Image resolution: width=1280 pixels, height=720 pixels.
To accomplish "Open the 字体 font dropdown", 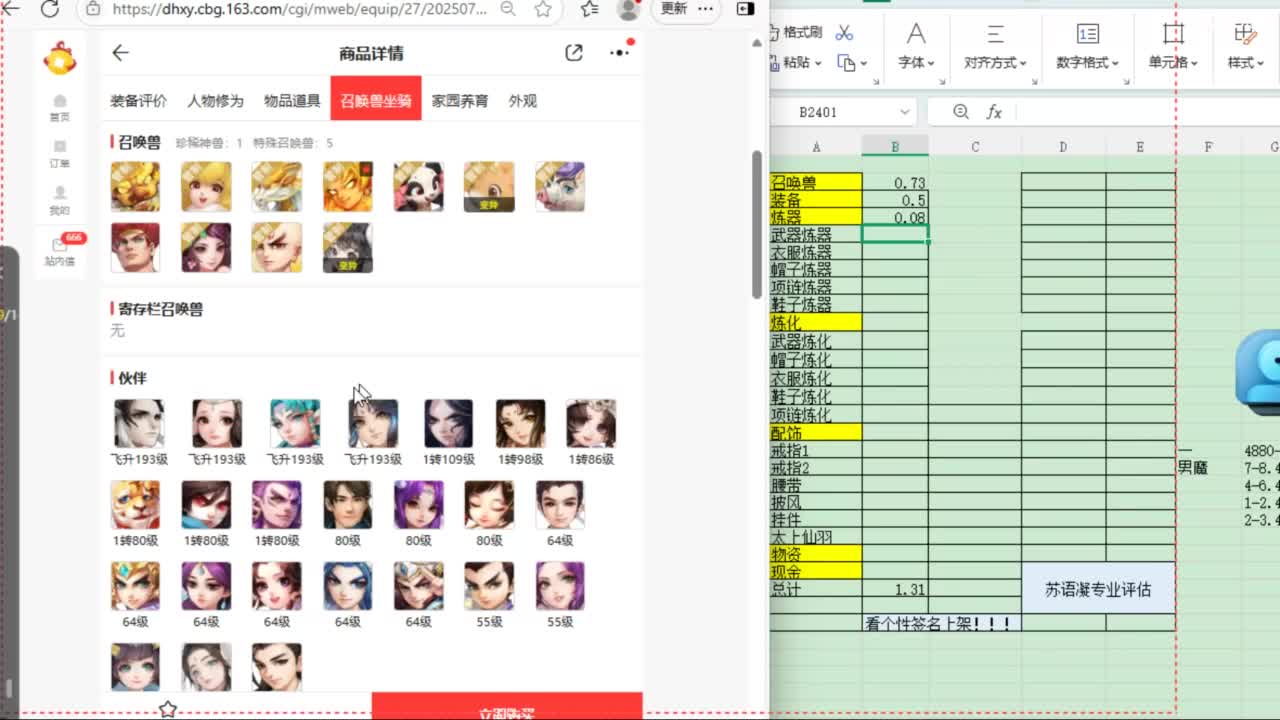I will point(916,47).
